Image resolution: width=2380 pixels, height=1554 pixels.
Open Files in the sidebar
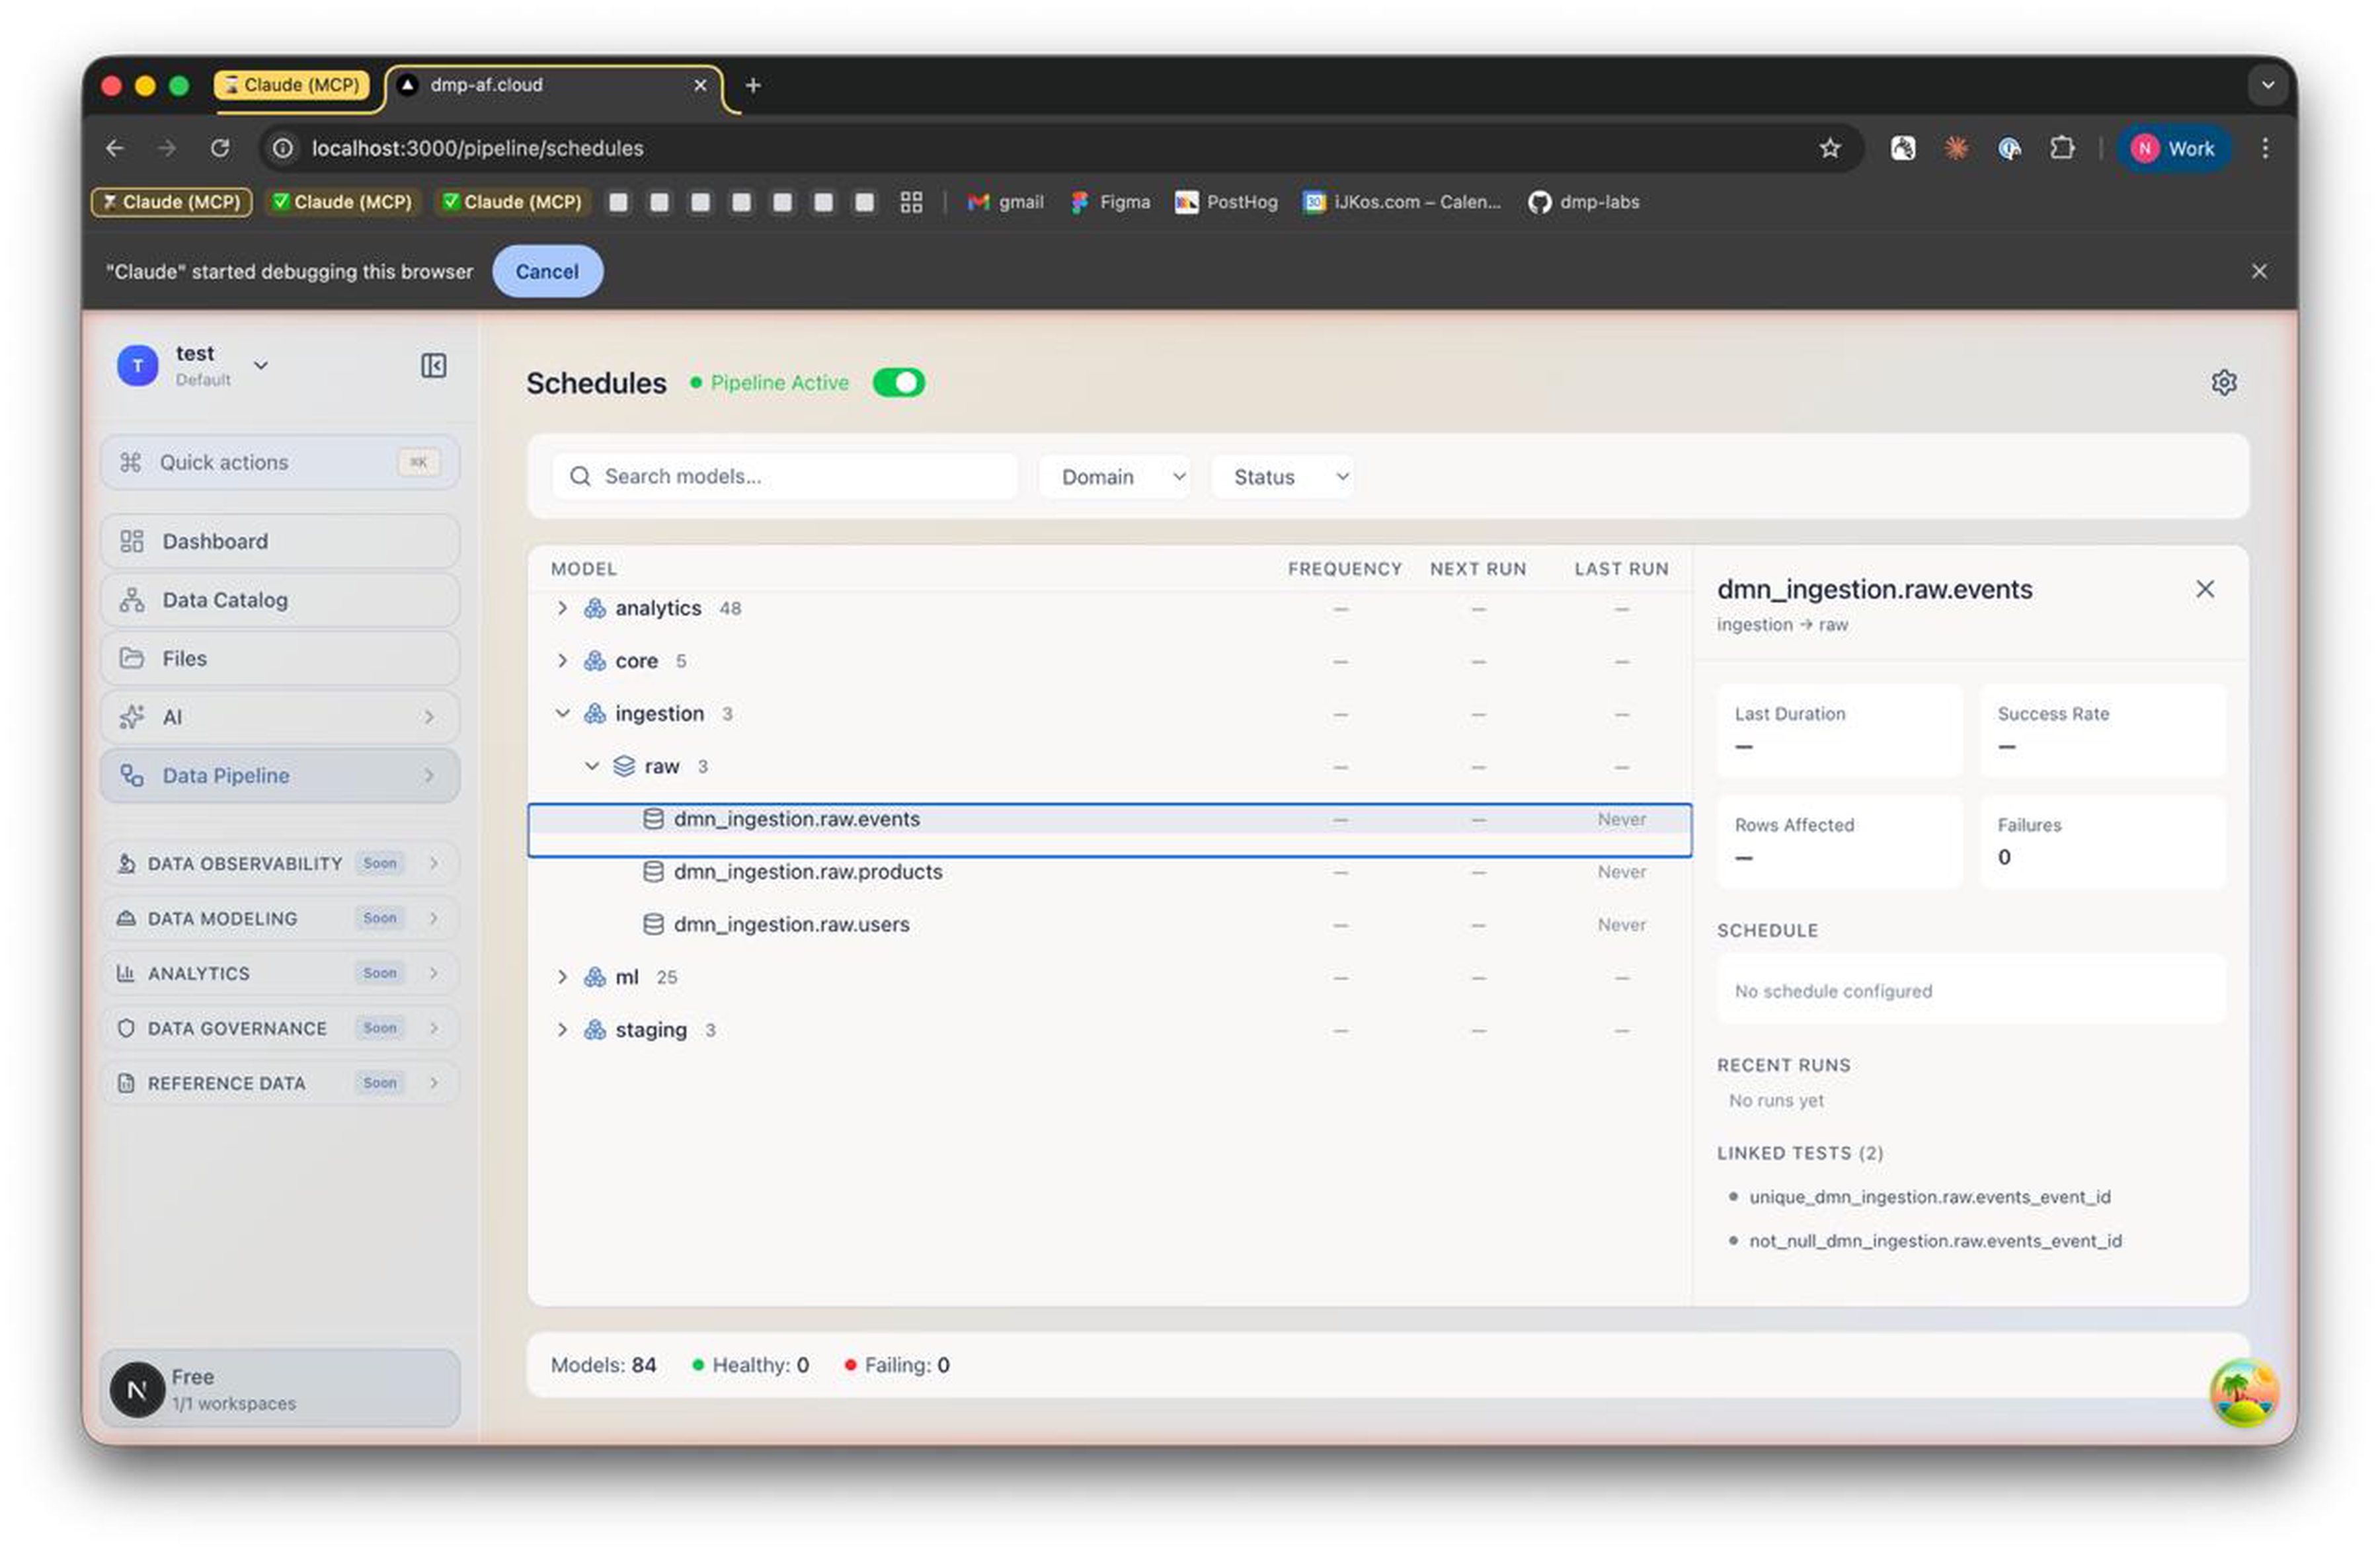click(280, 658)
